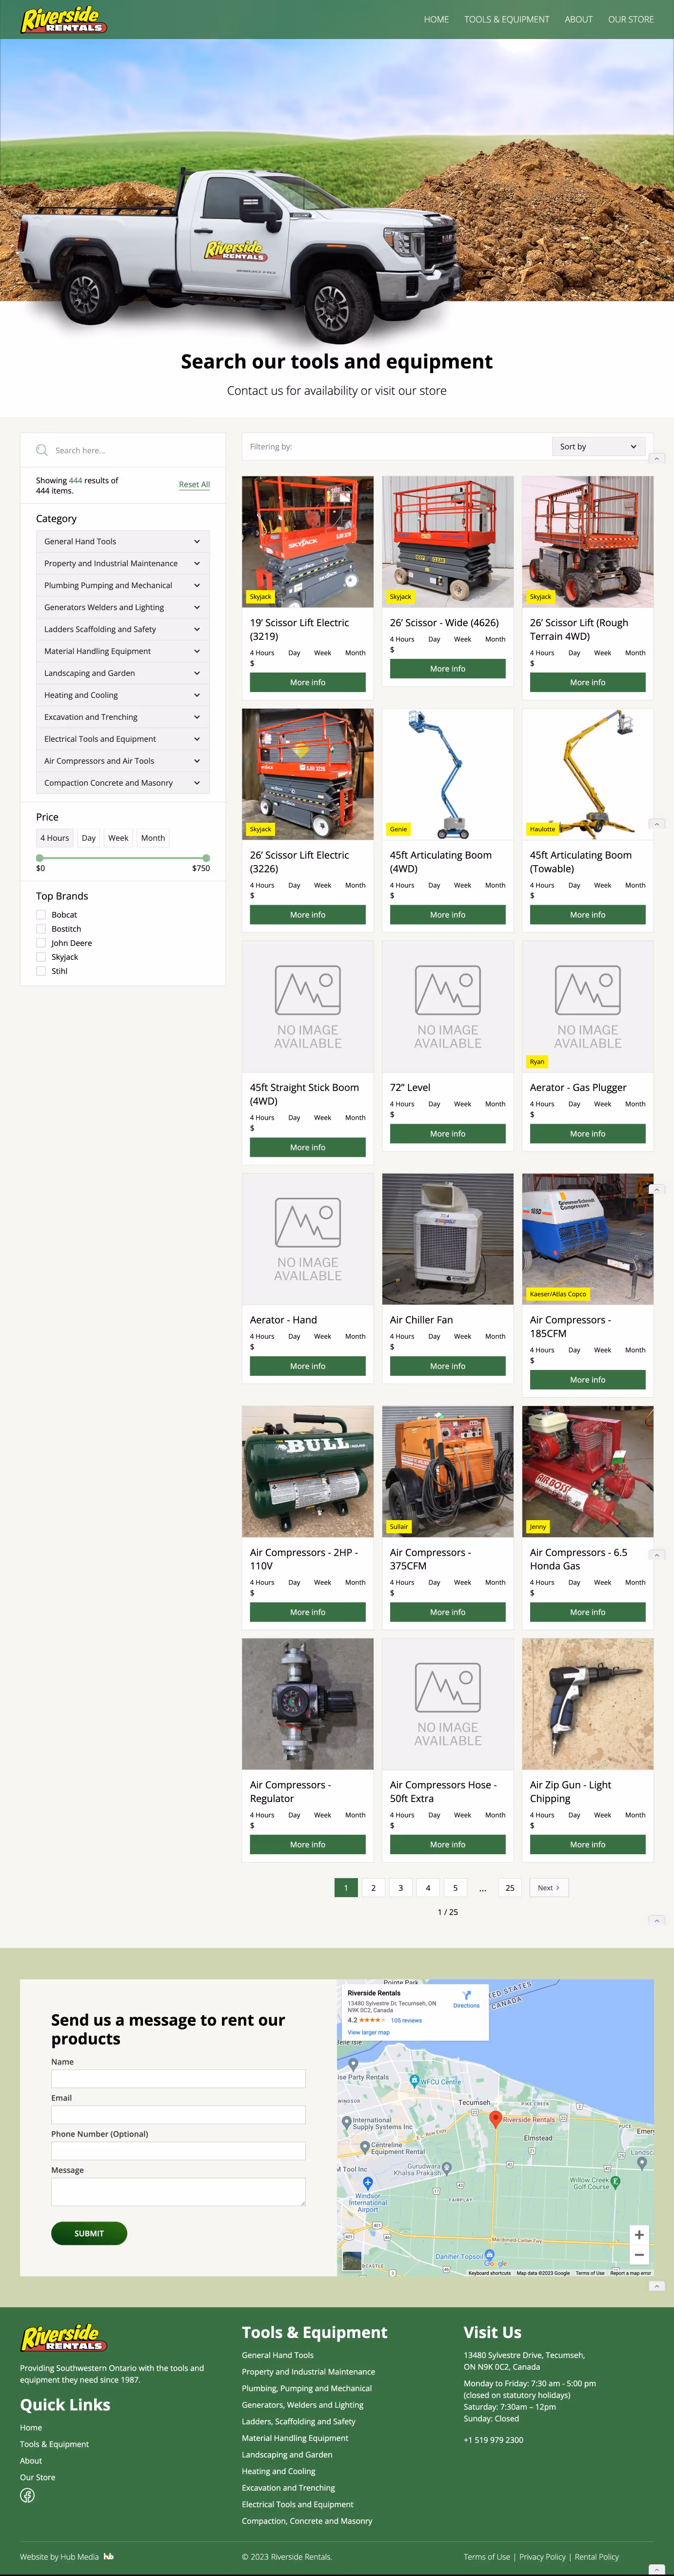Expand Landscaping and Garden category

tap(123, 673)
